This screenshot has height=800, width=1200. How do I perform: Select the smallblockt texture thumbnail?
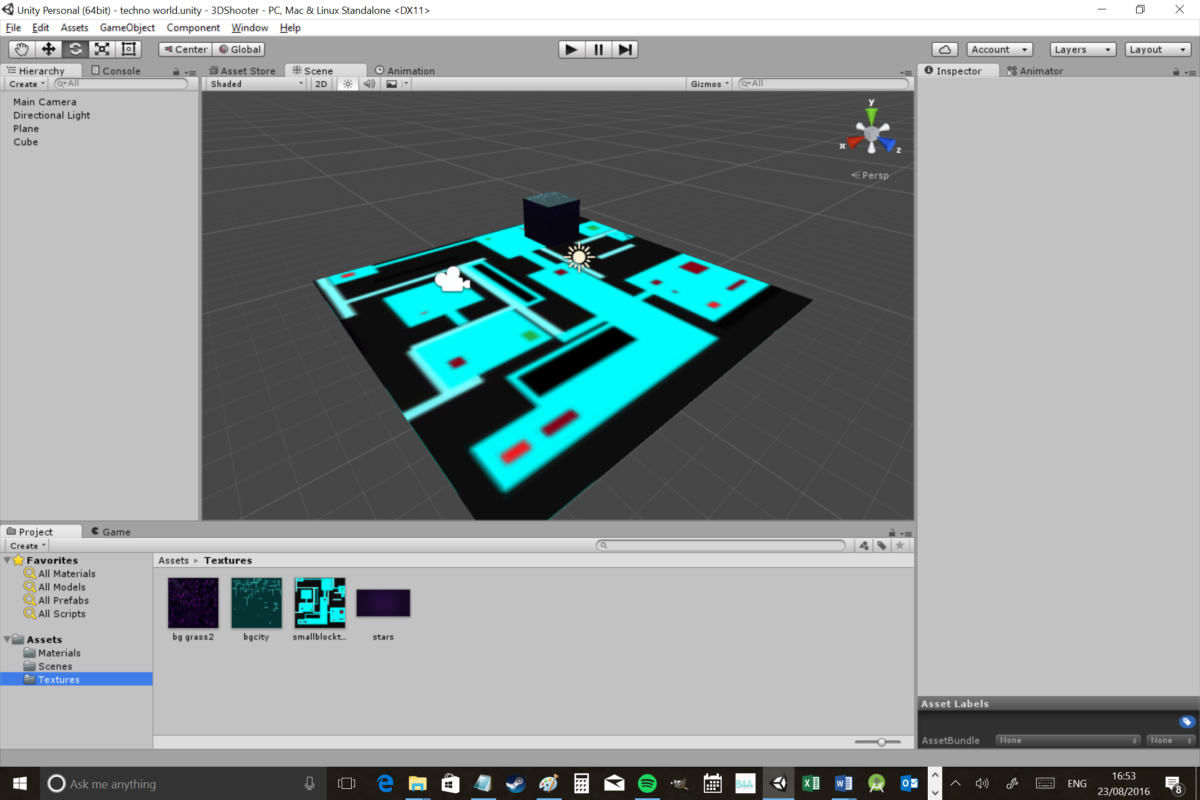pyautogui.click(x=319, y=600)
